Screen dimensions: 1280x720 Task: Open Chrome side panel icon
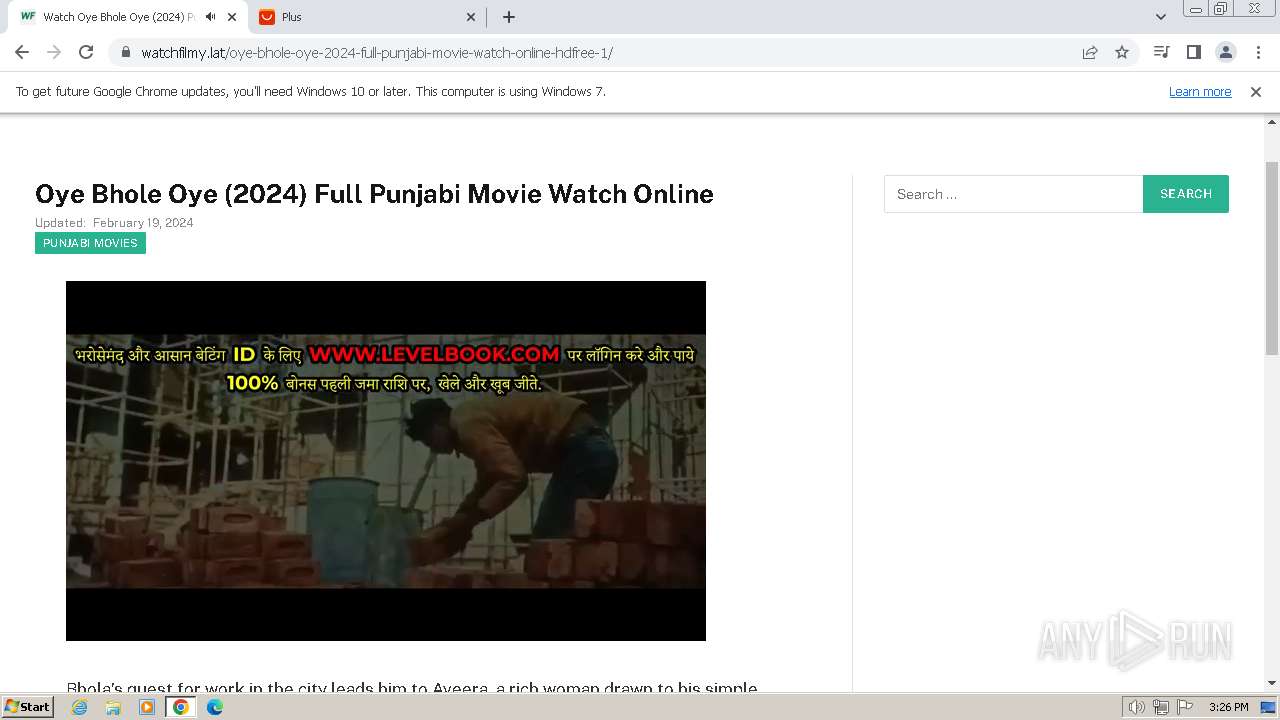point(1193,52)
